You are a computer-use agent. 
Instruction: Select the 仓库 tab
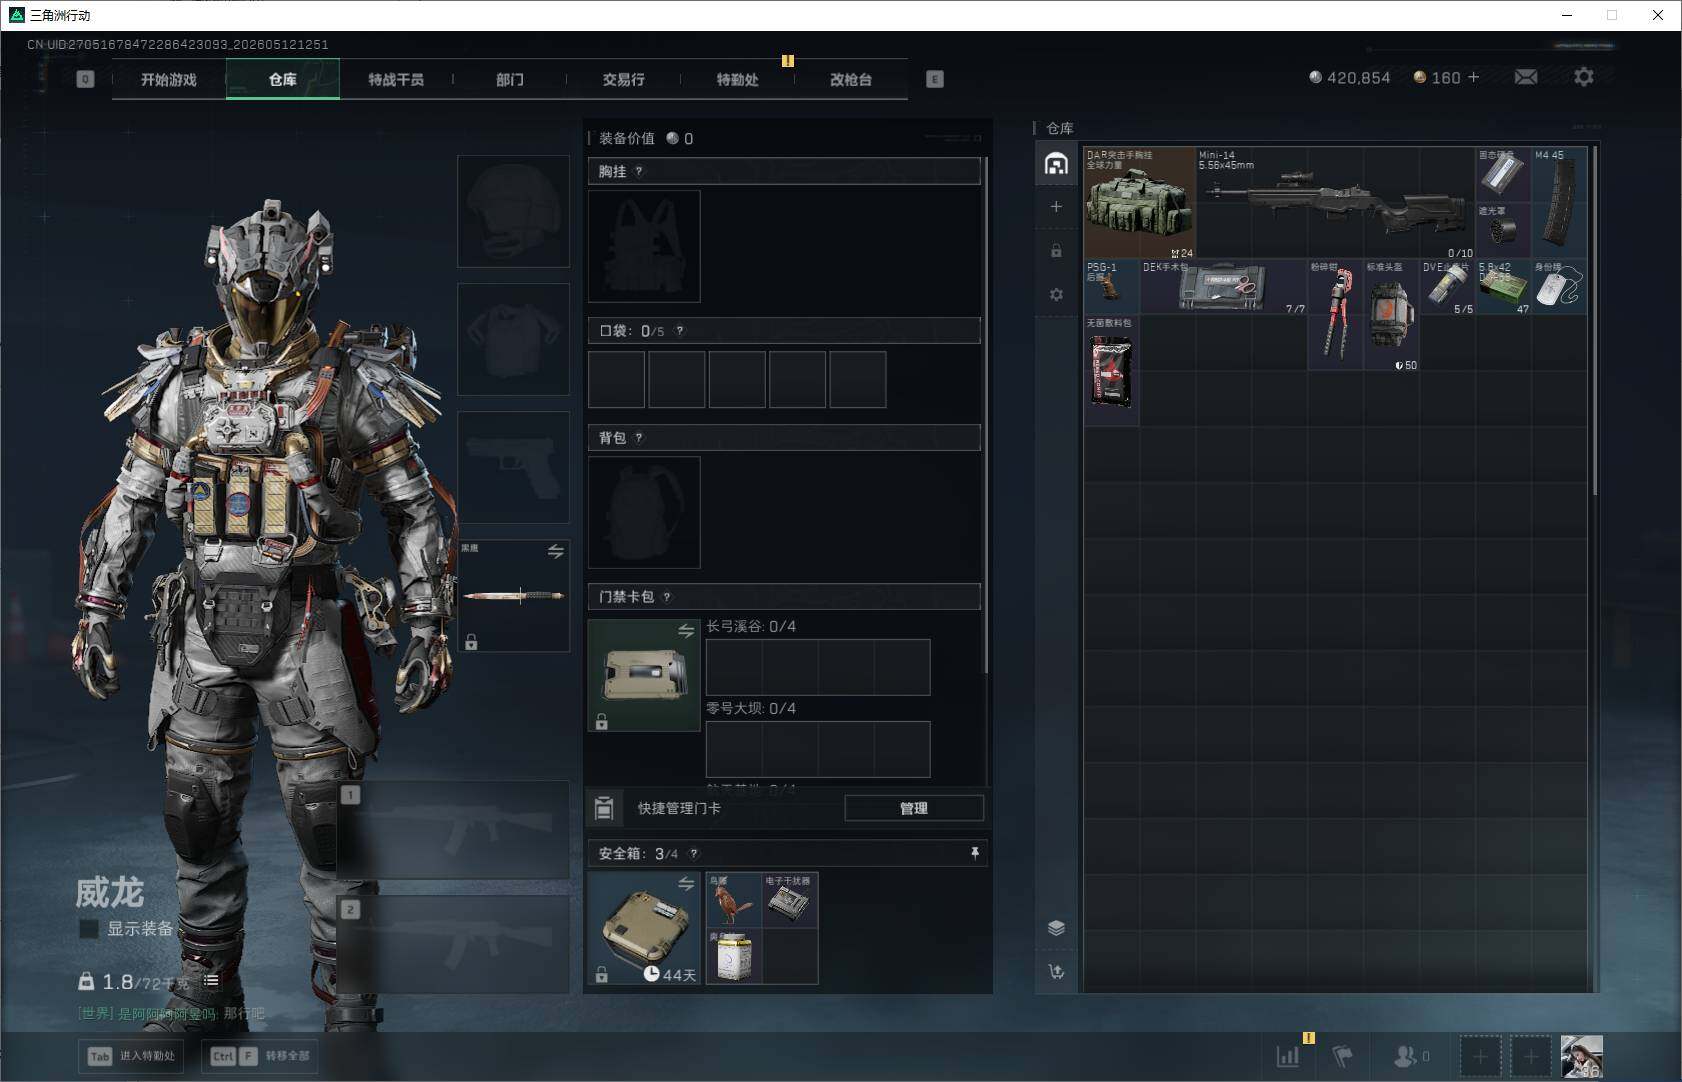[283, 79]
